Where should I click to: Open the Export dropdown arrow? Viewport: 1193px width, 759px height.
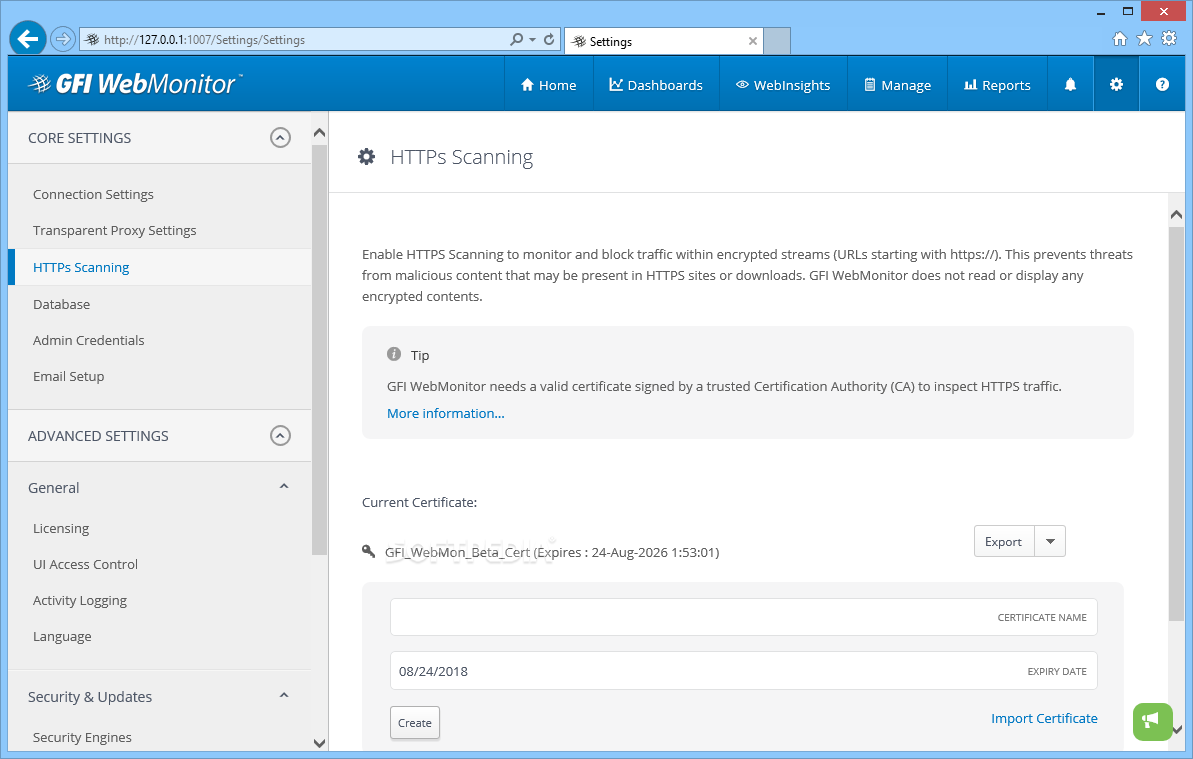pos(1050,541)
